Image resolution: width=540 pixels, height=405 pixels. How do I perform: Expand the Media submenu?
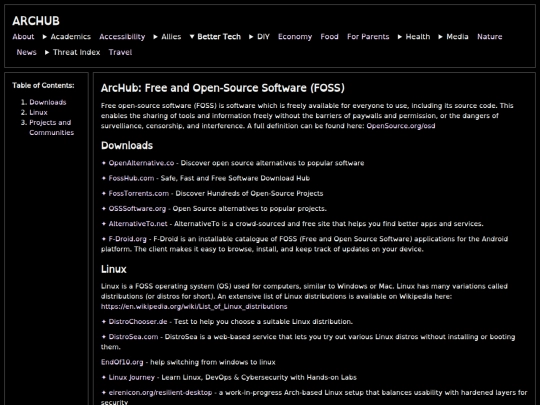(454, 37)
